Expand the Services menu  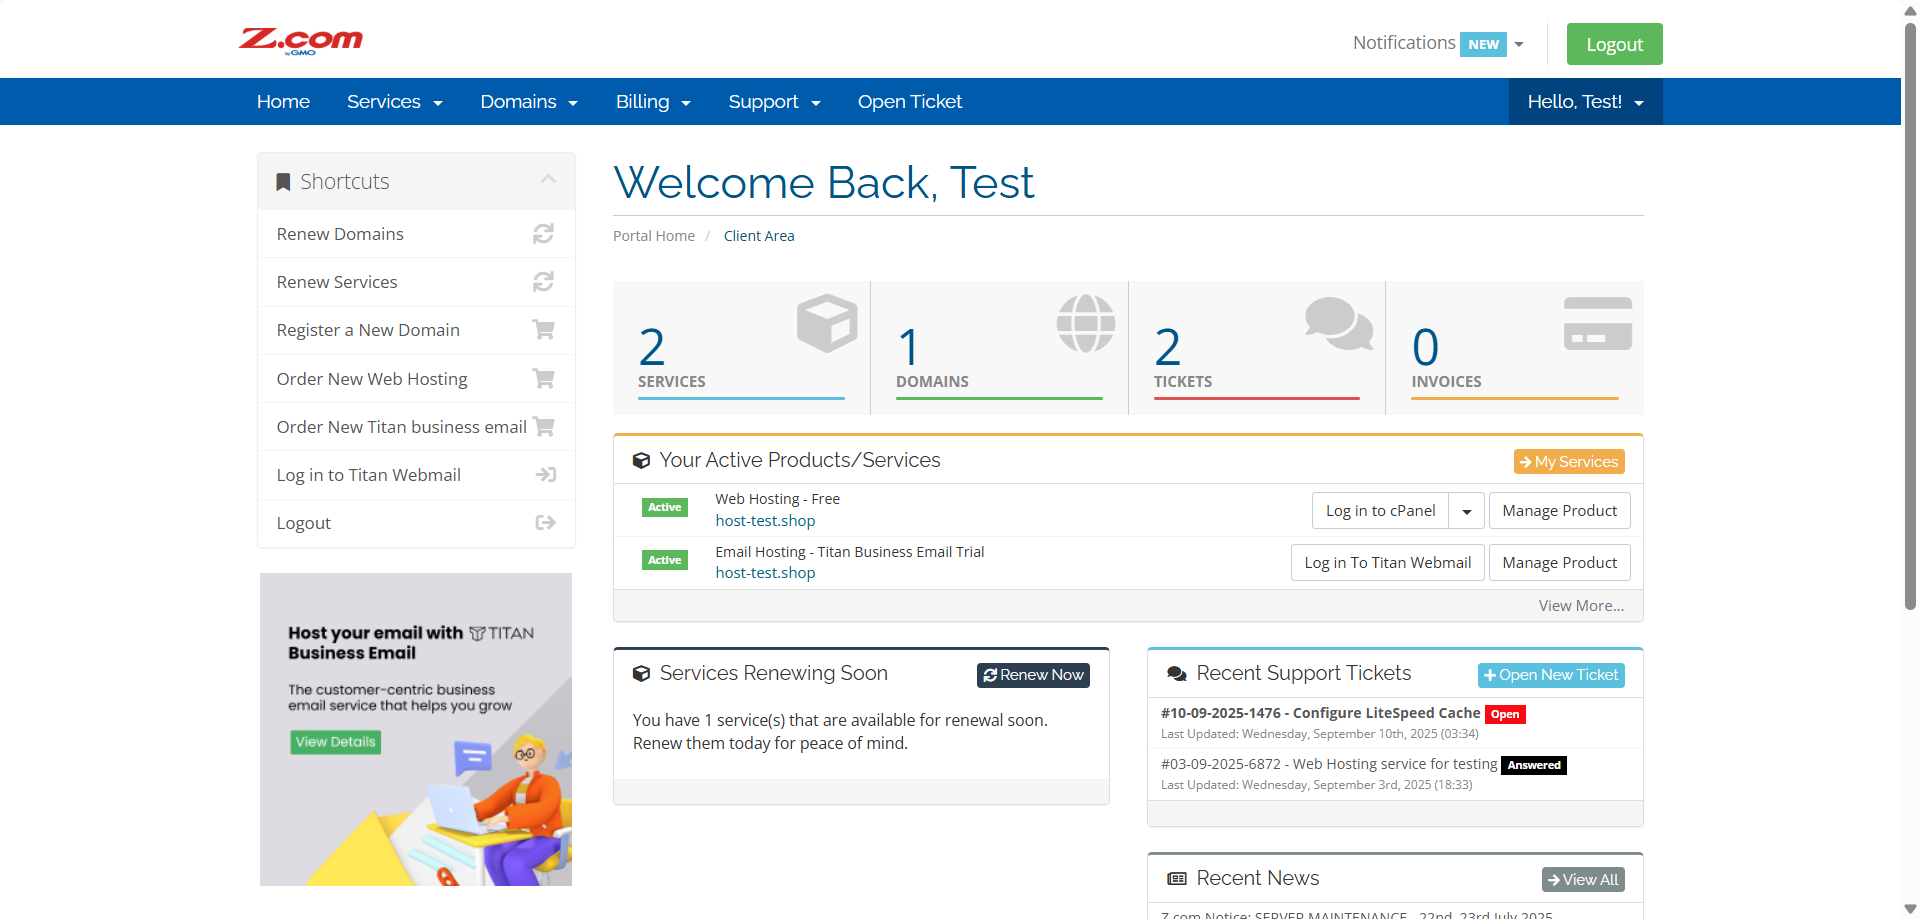point(395,102)
